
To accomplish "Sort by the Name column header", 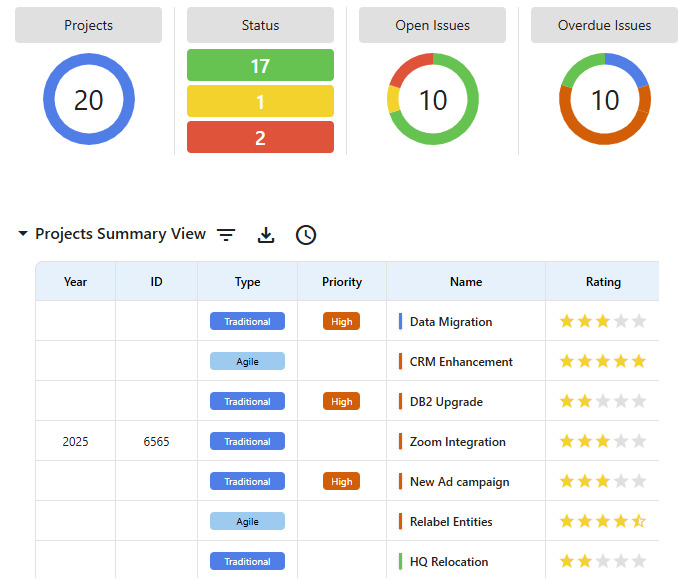I will click(466, 282).
